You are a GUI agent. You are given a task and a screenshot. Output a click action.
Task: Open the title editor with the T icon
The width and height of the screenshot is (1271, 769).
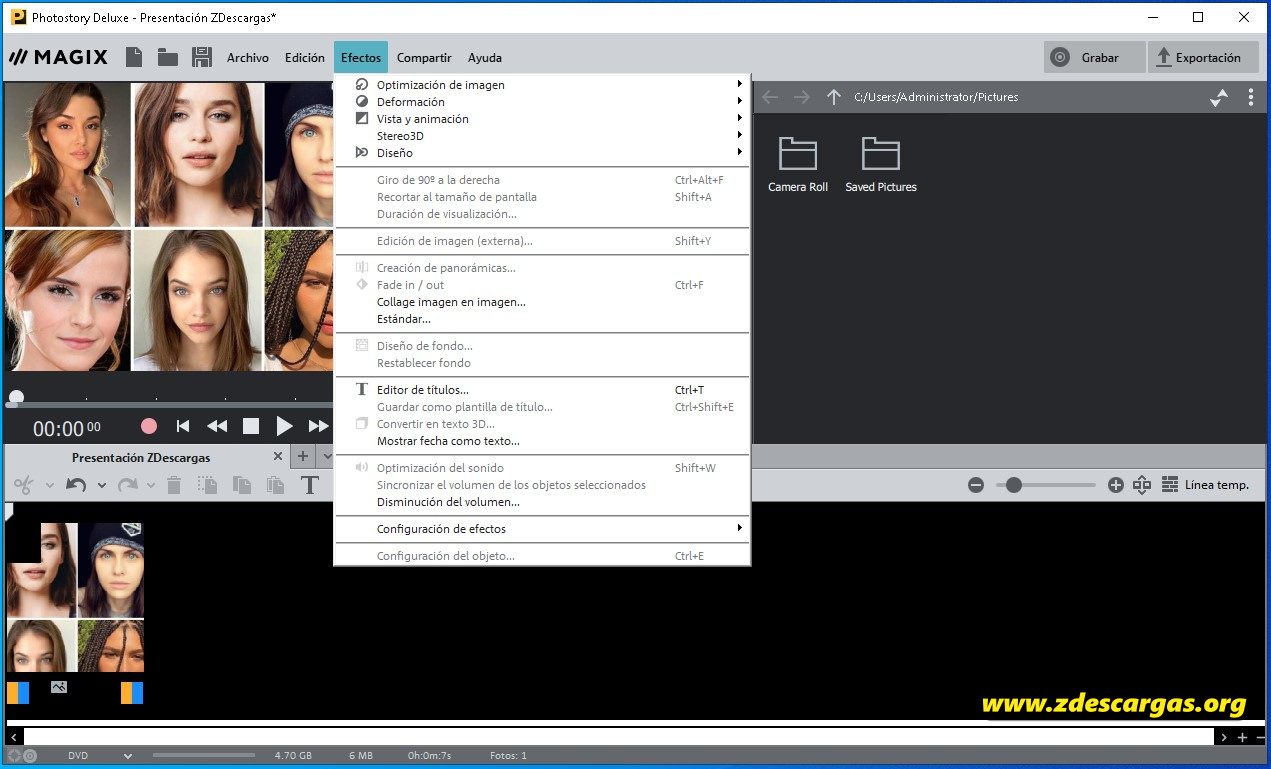[x=310, y=485]
